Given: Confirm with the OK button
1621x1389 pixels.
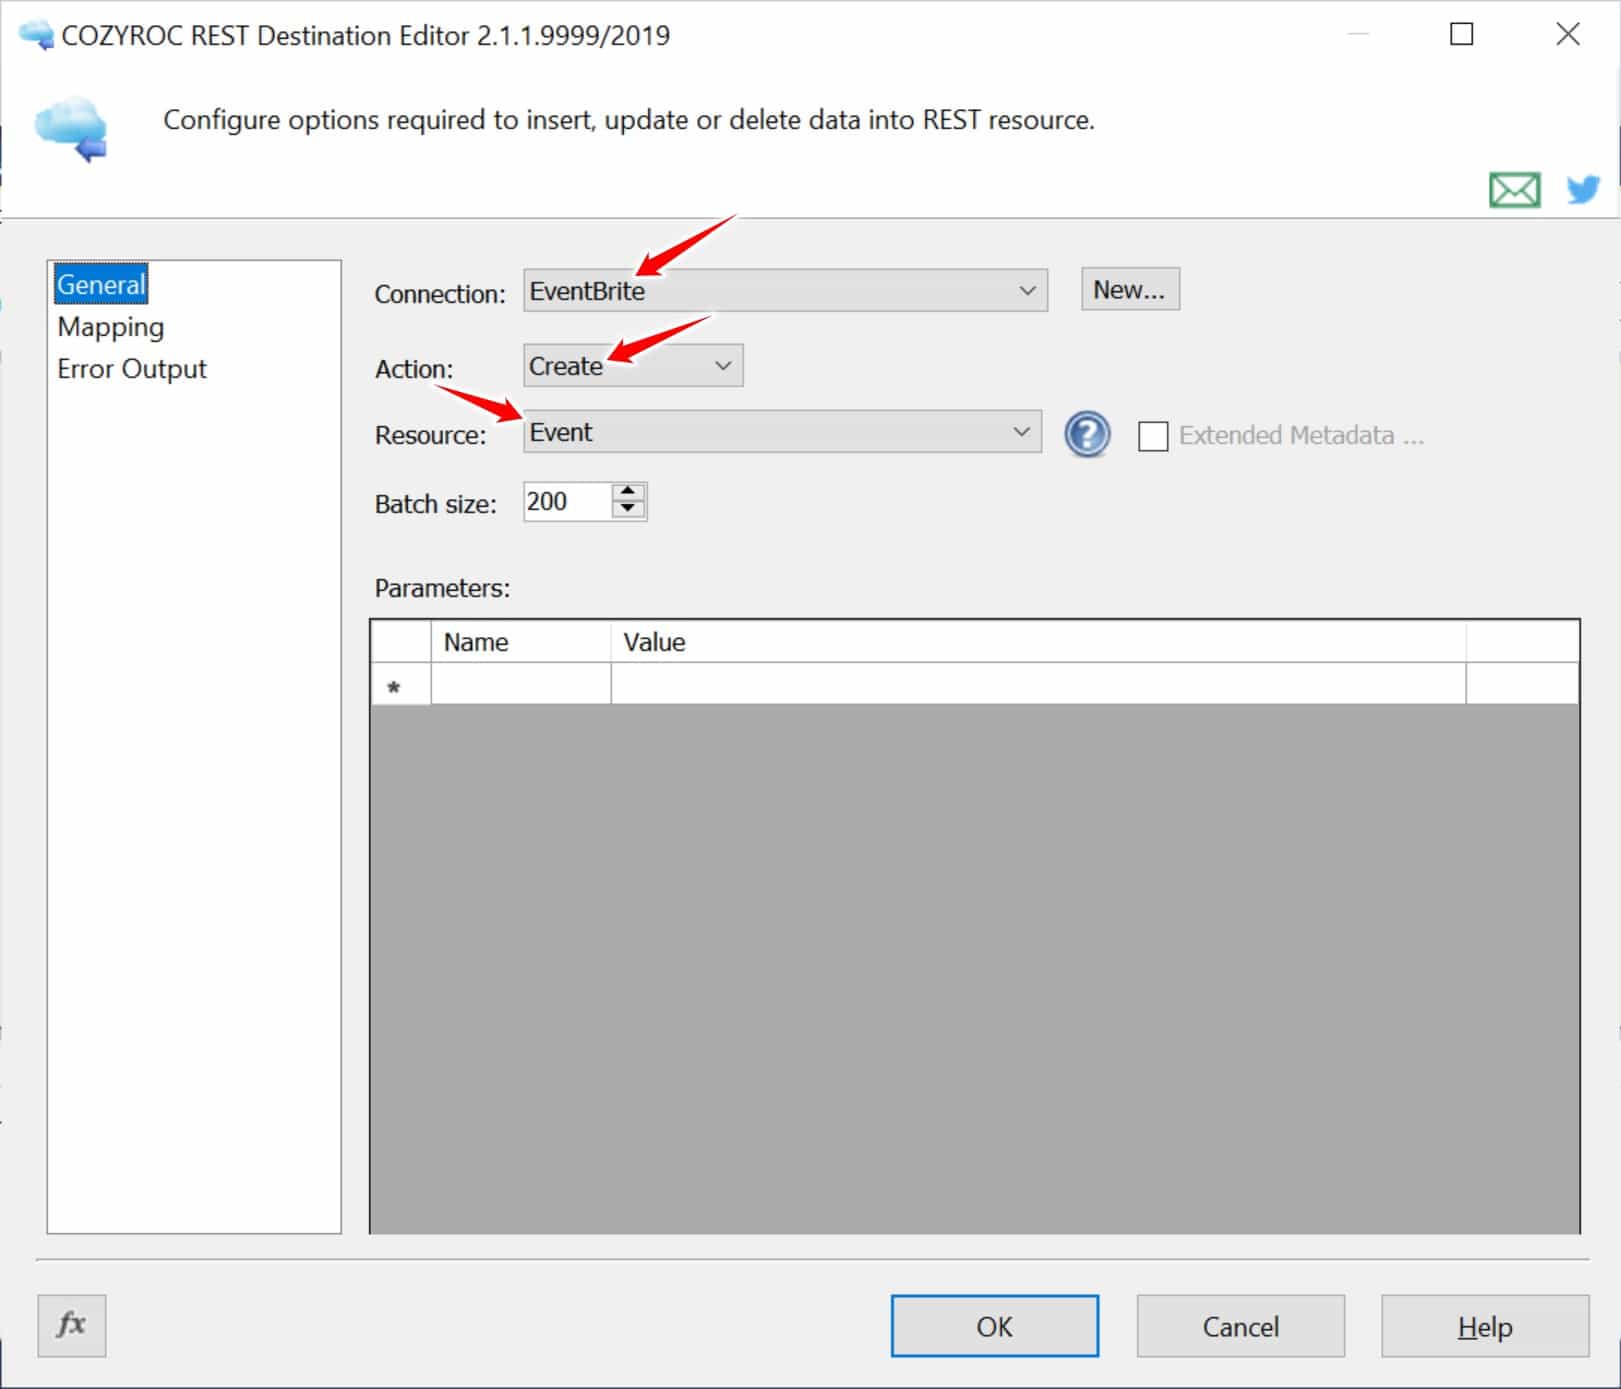Looking at the screenshot, I should click(x=995, y=1326).
